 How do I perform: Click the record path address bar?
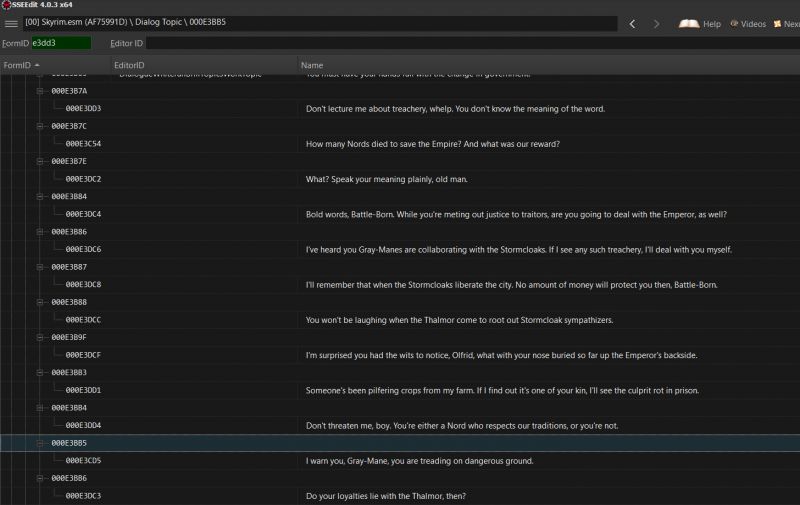[x=321, y=22]
